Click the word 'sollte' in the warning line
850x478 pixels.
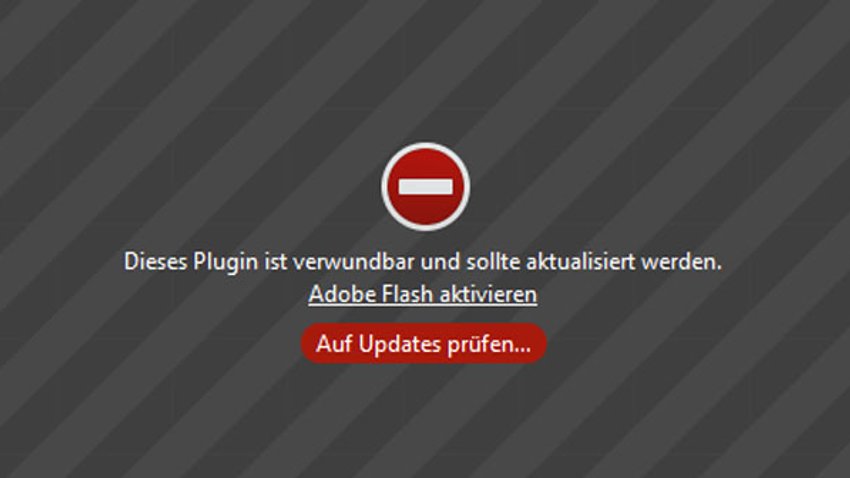click(493, 262)
